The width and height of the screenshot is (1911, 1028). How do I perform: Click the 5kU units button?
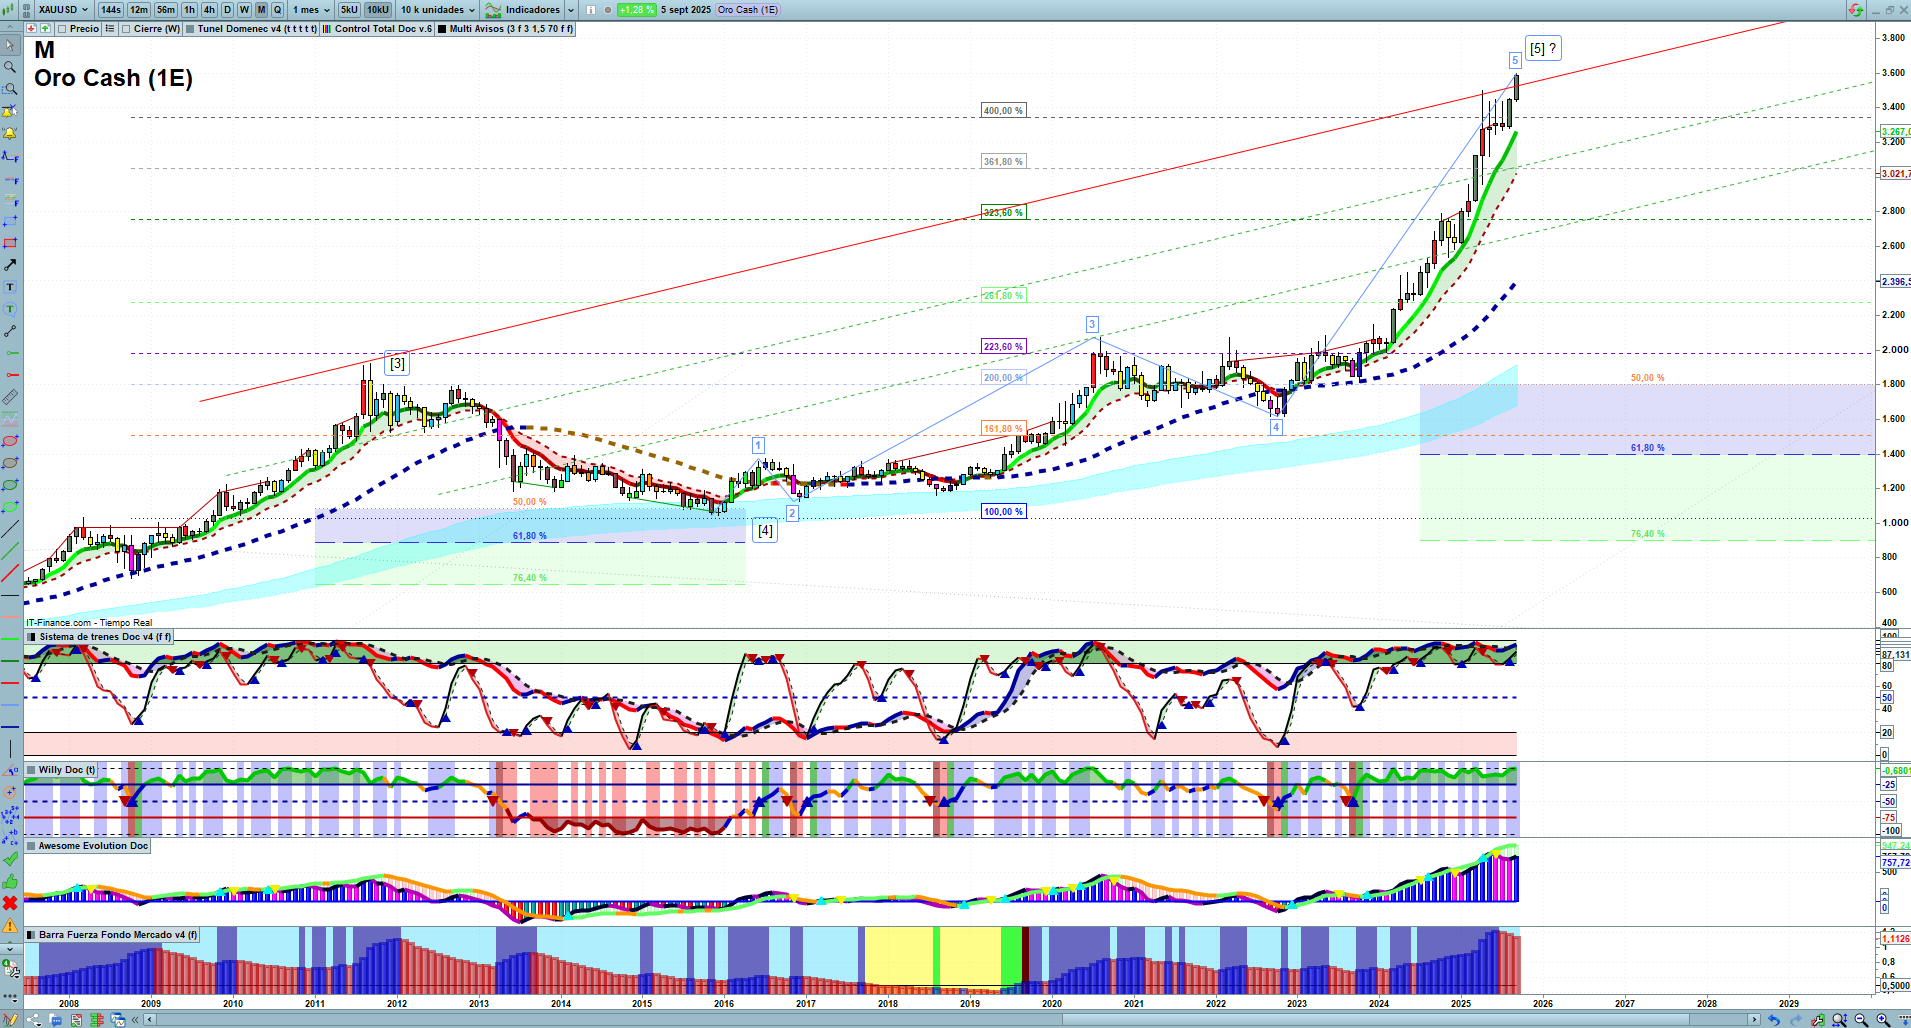(x=349, y=10)
